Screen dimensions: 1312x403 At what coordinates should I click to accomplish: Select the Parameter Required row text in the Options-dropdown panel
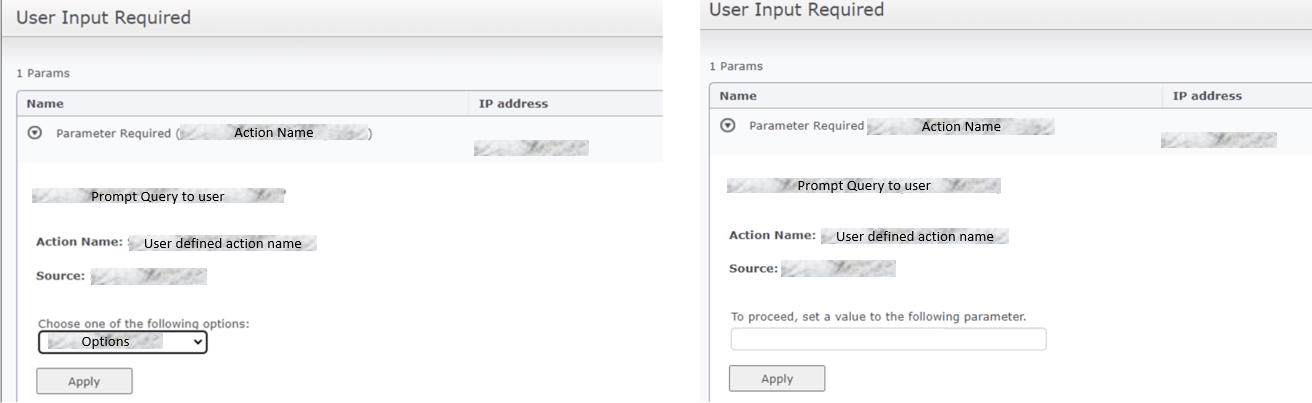(113, 133)
